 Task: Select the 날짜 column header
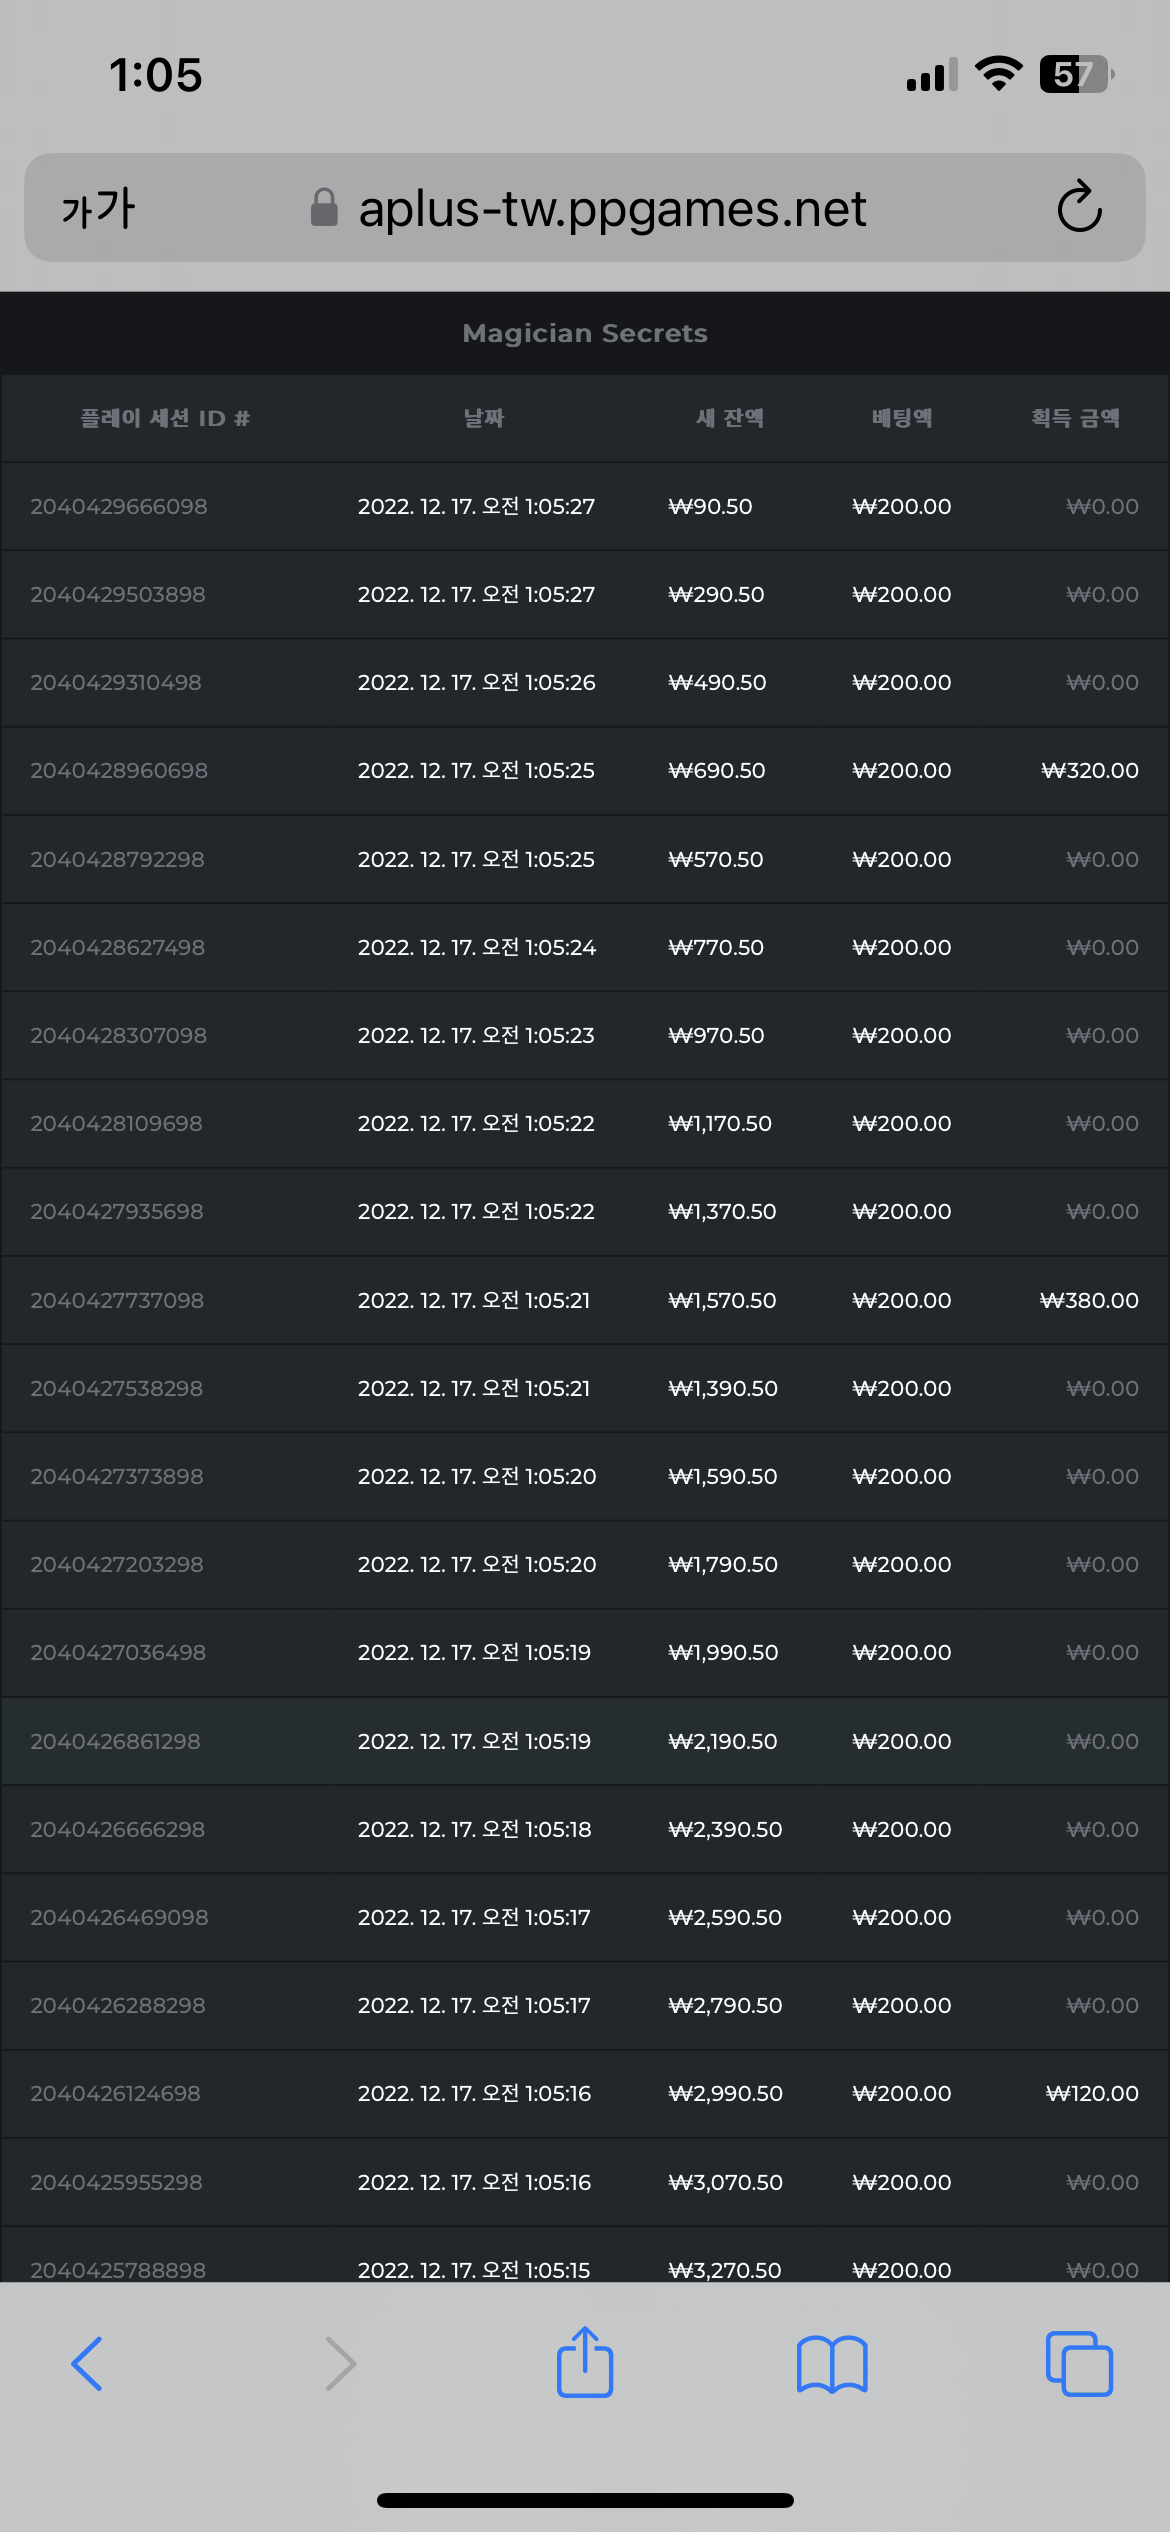point(484,418)
